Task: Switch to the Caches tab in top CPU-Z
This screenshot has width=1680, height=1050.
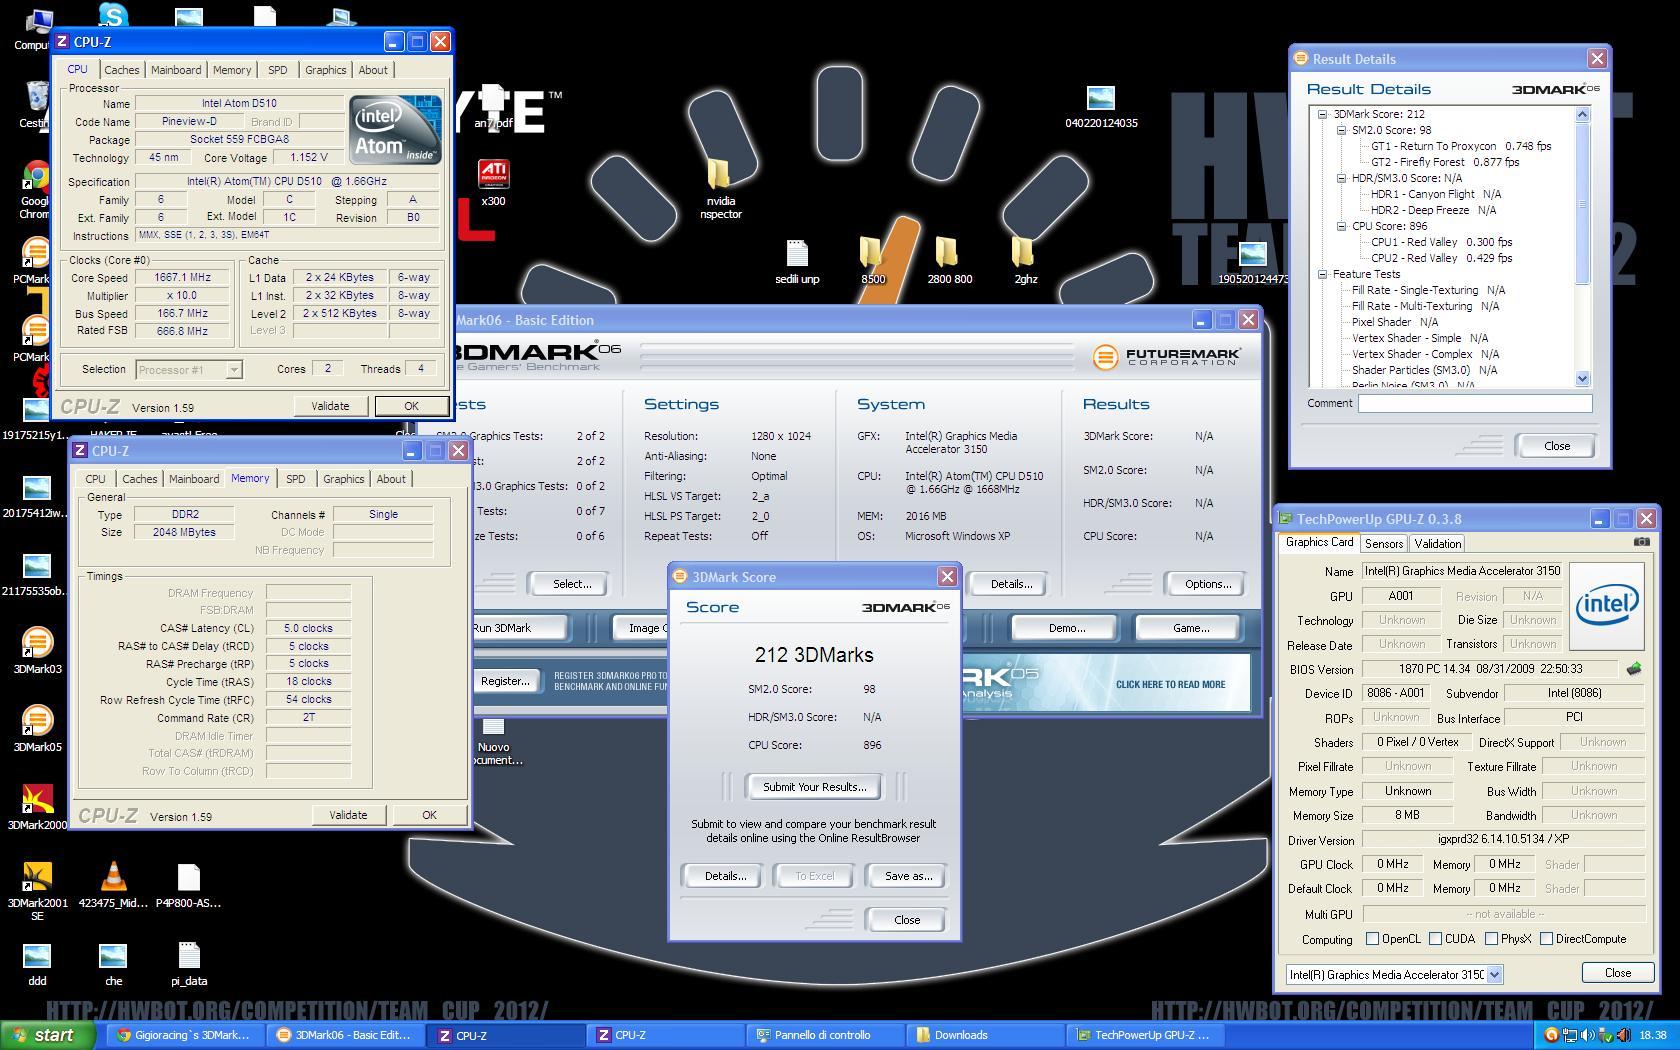Action: pos(122,70)
